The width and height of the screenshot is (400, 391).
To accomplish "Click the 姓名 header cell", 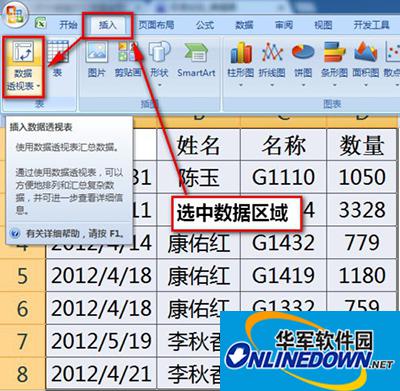I will pos(199,146).
